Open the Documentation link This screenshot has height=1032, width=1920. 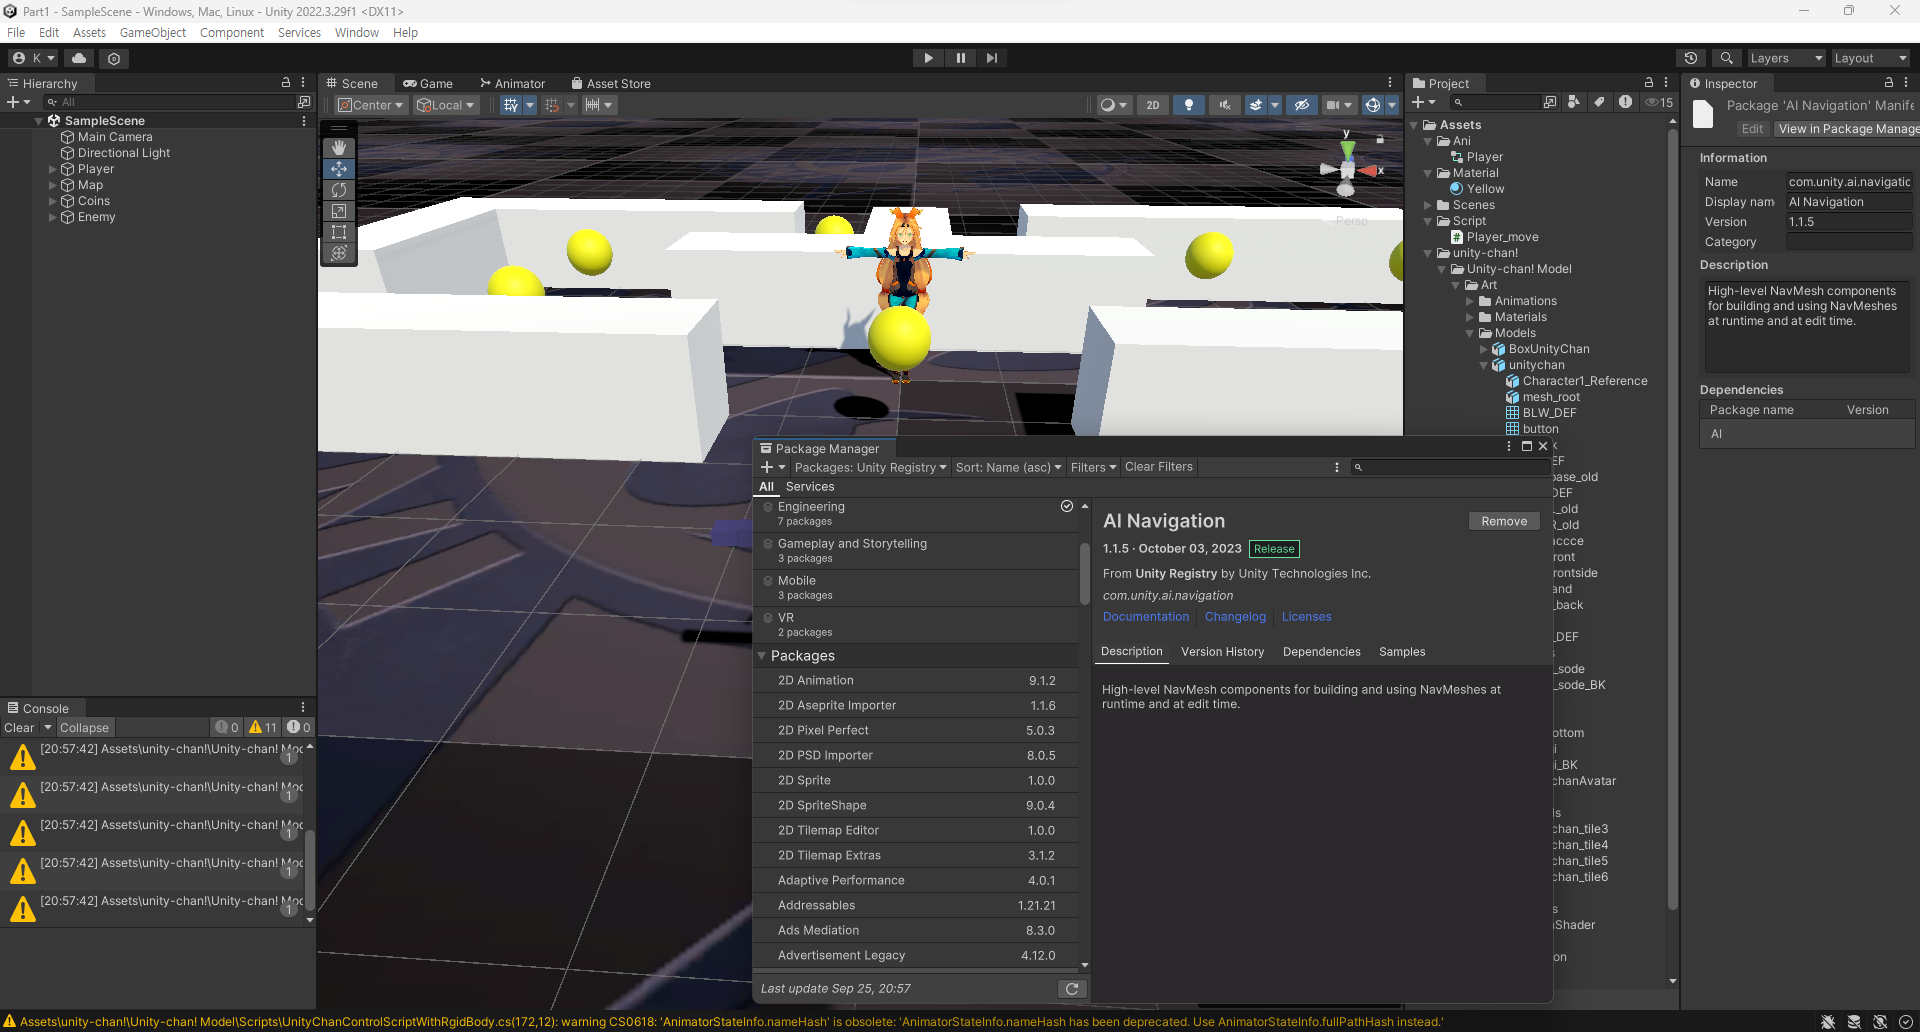[1146, 617]
